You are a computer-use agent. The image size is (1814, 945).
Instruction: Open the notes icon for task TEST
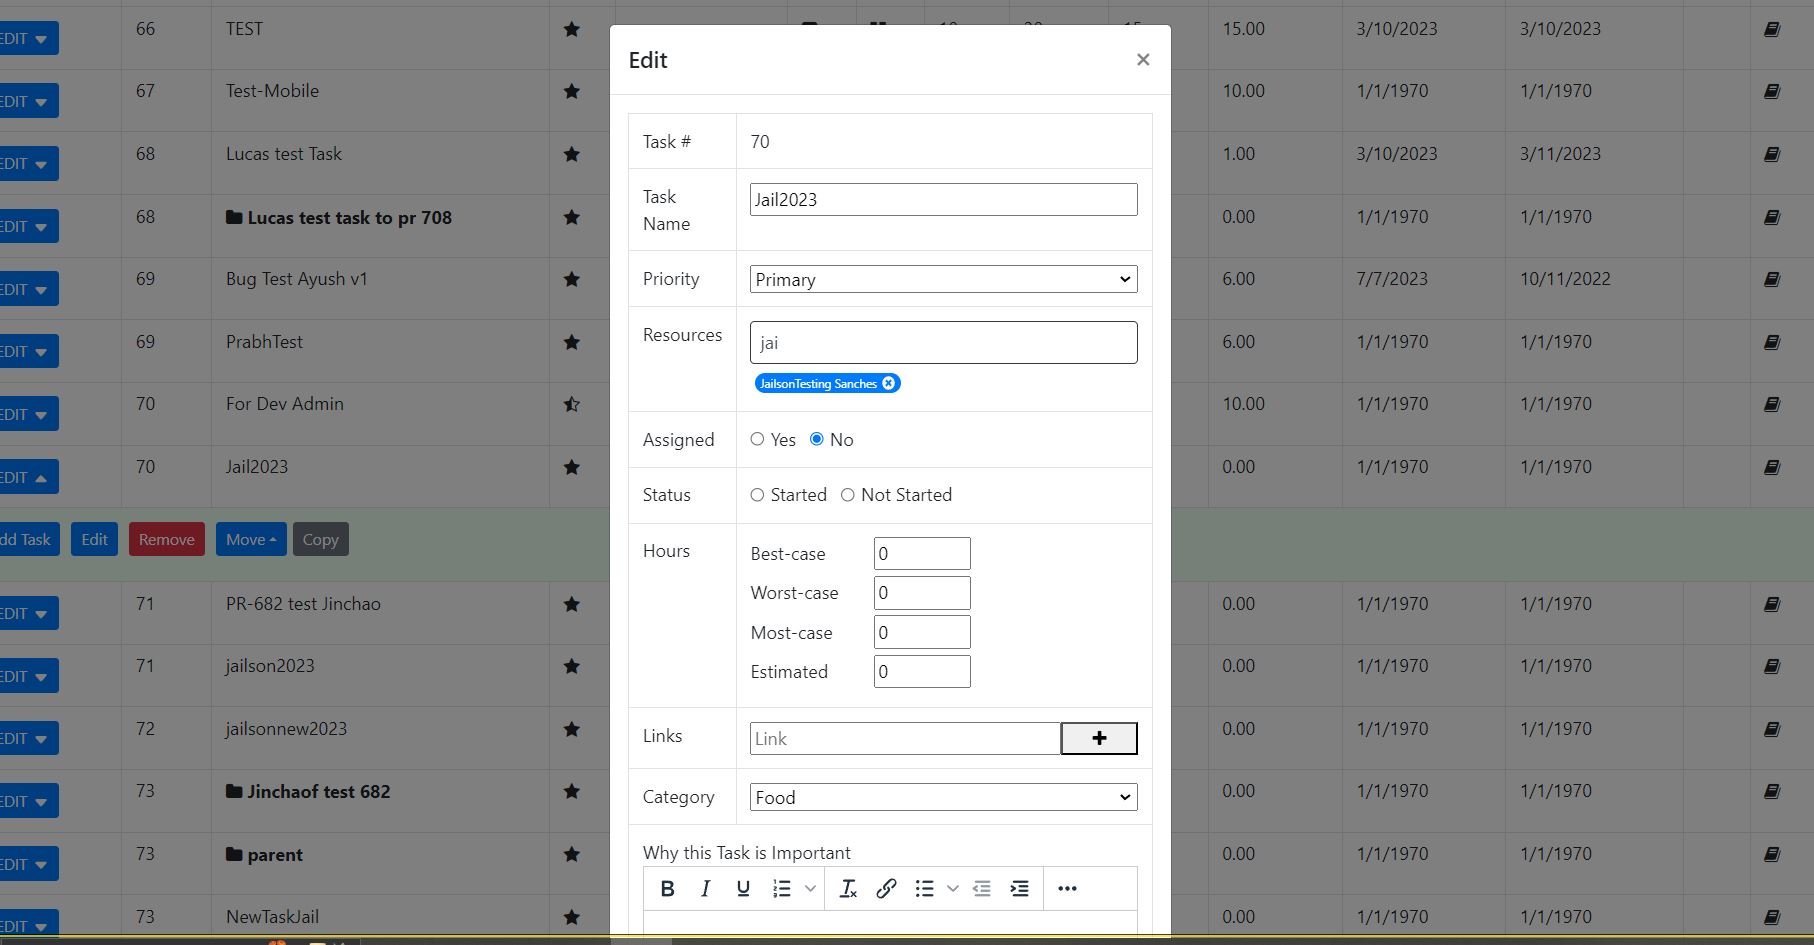1772,29
